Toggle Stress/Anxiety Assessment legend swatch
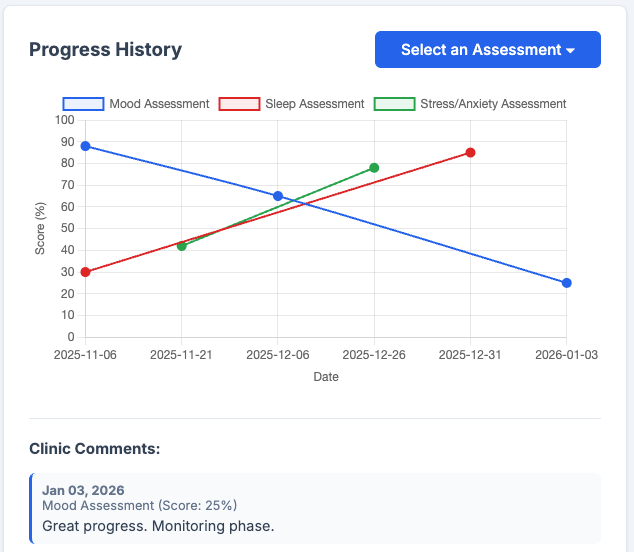Image resolution: width=634 pixels, height=552 pixels. [x=394, y=104]
